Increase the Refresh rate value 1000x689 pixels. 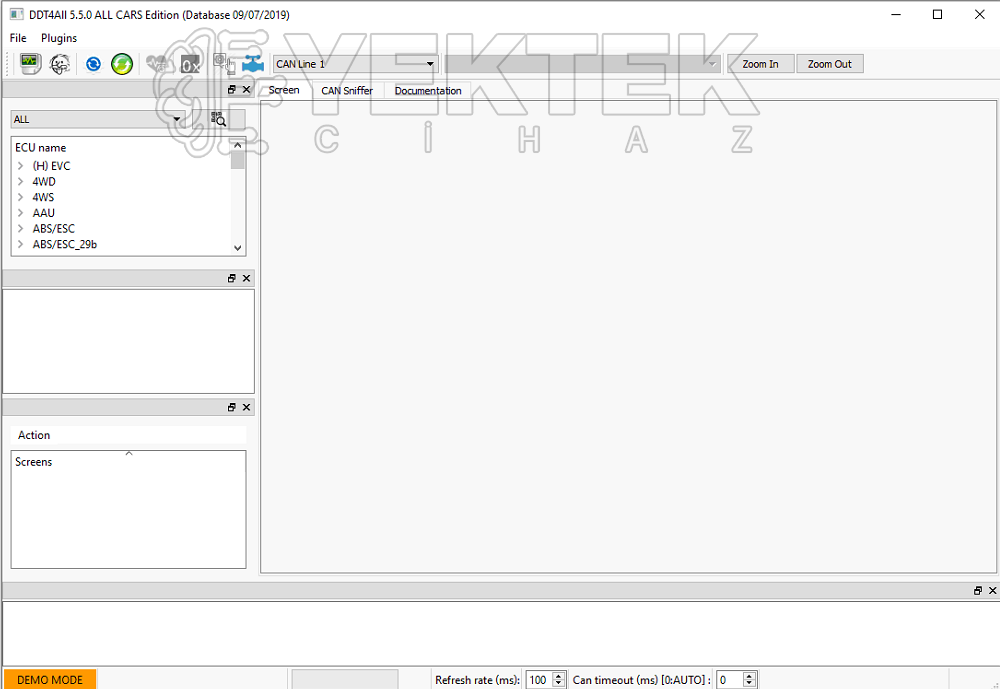pos(559,676)
